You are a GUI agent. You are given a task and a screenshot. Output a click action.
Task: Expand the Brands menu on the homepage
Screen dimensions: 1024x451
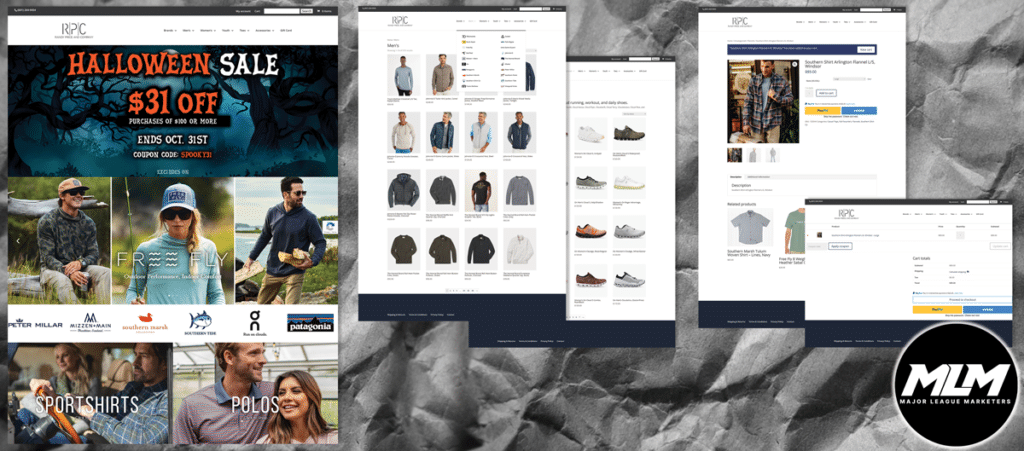click(x=168, y=30)
